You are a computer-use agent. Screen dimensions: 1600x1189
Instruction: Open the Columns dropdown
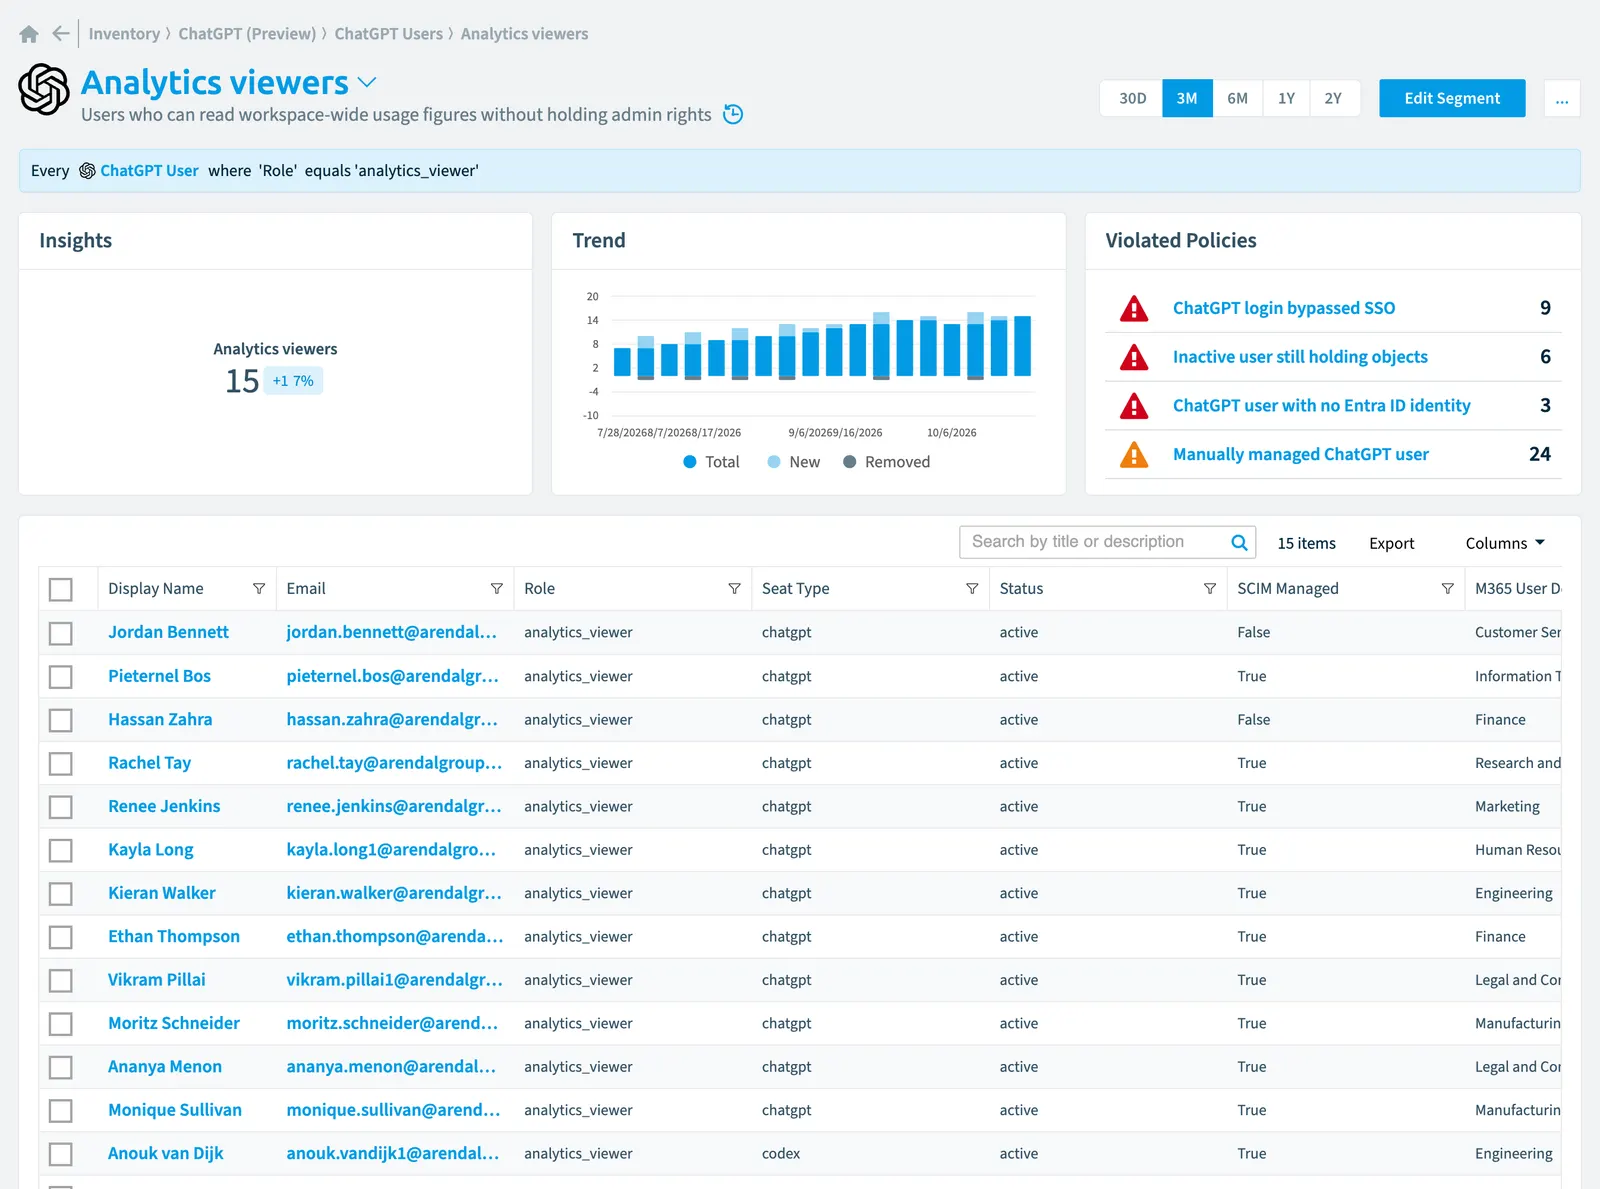pyautogui.click(x=1505, y=543)
